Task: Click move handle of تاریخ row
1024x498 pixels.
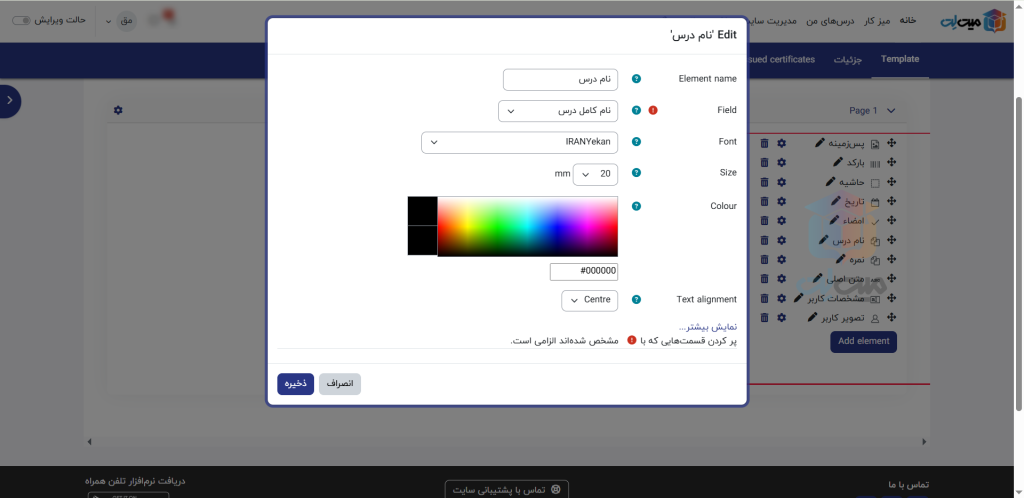Action: tap(891, 202)
